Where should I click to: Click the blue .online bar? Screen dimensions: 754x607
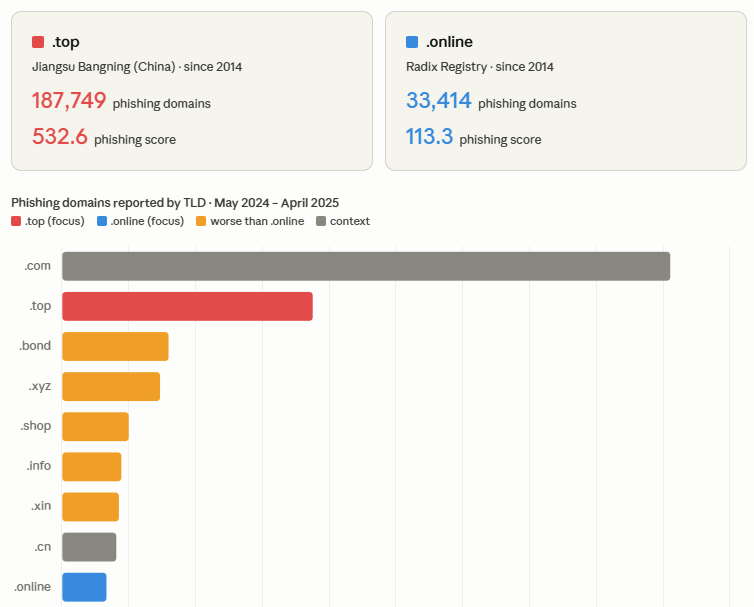pos(84,587)
